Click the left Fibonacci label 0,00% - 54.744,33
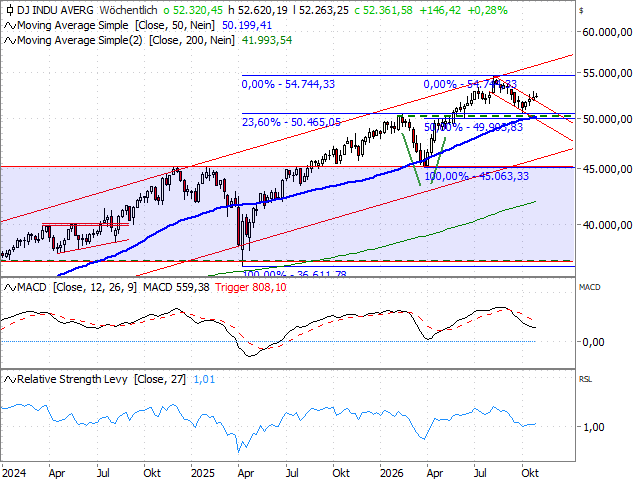640x480 pixels. 288,84
